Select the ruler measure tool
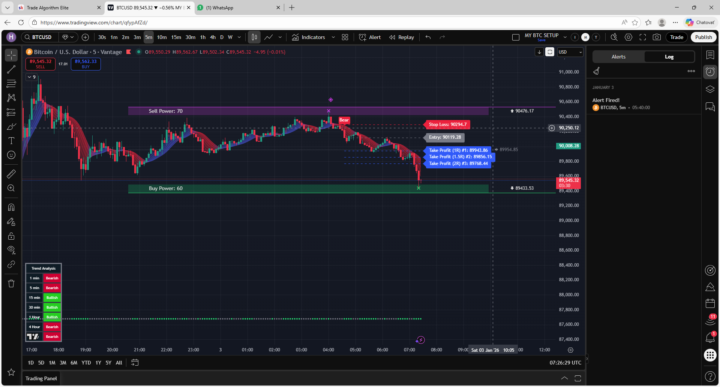 pyautogui.click(x=11, y=174)
